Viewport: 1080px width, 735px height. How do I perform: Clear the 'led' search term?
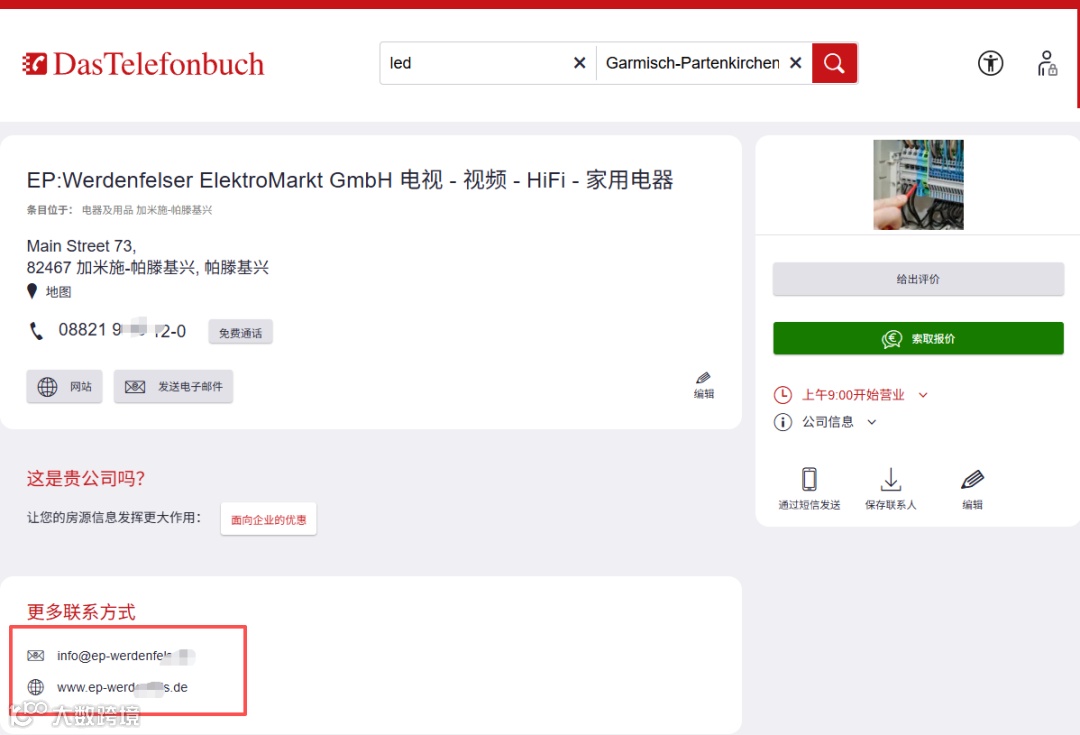579,63
